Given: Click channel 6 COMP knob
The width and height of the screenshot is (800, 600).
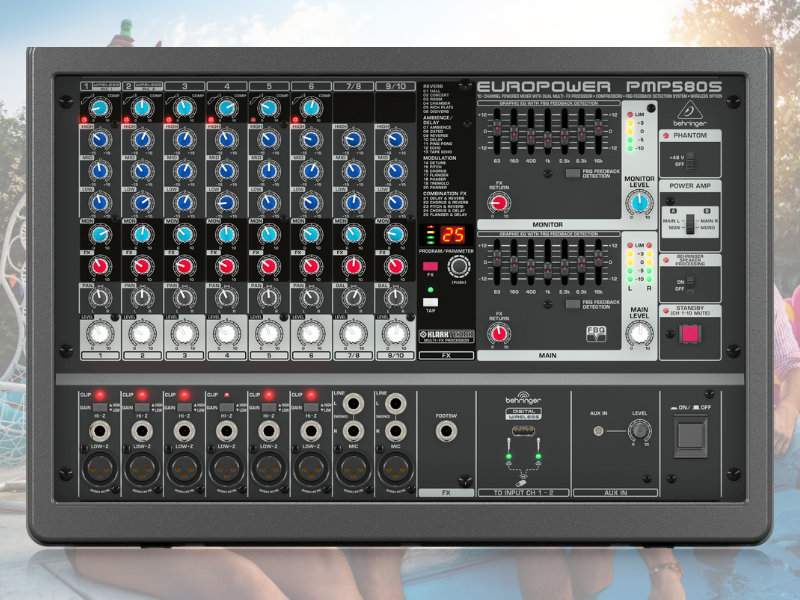Looking at the screenshot, I should point(311,108).
